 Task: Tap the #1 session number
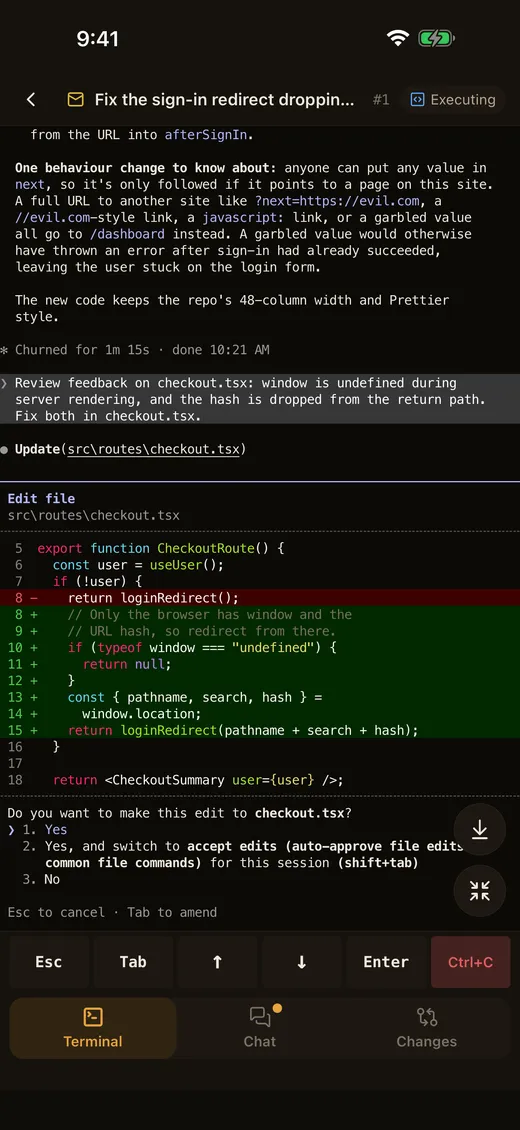pyautogui.click(x=381, y=99)
